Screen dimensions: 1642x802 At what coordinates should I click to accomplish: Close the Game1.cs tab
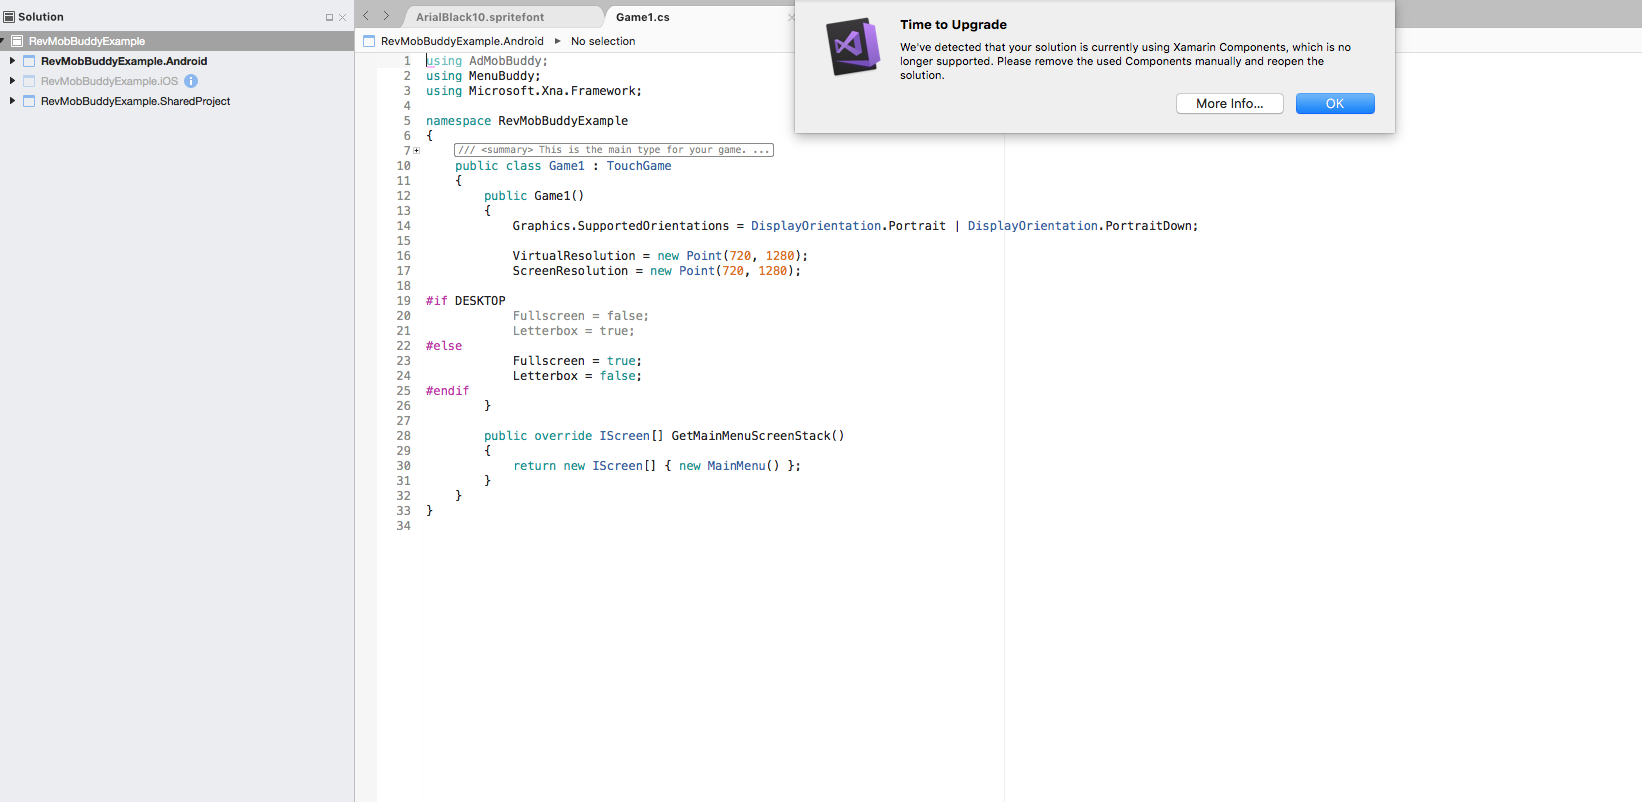tap(791, 17)
